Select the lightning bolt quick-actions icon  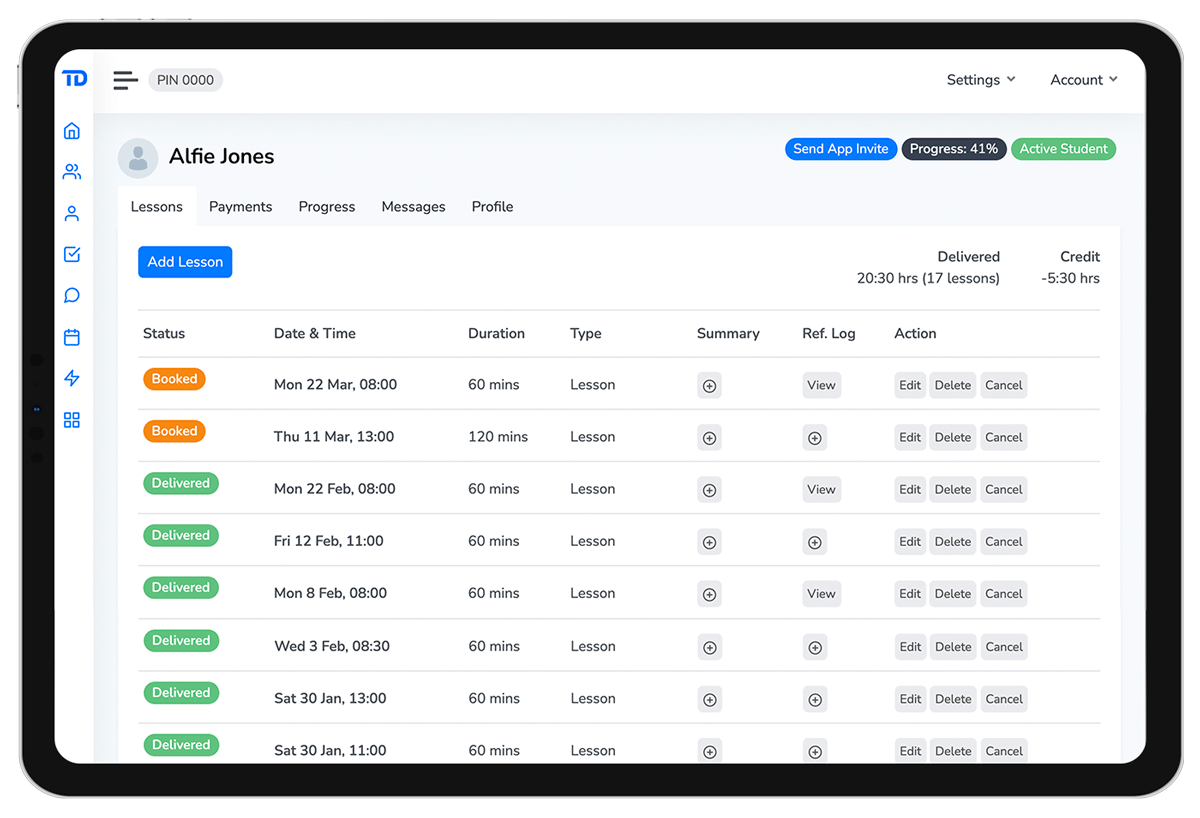point(71,378)
